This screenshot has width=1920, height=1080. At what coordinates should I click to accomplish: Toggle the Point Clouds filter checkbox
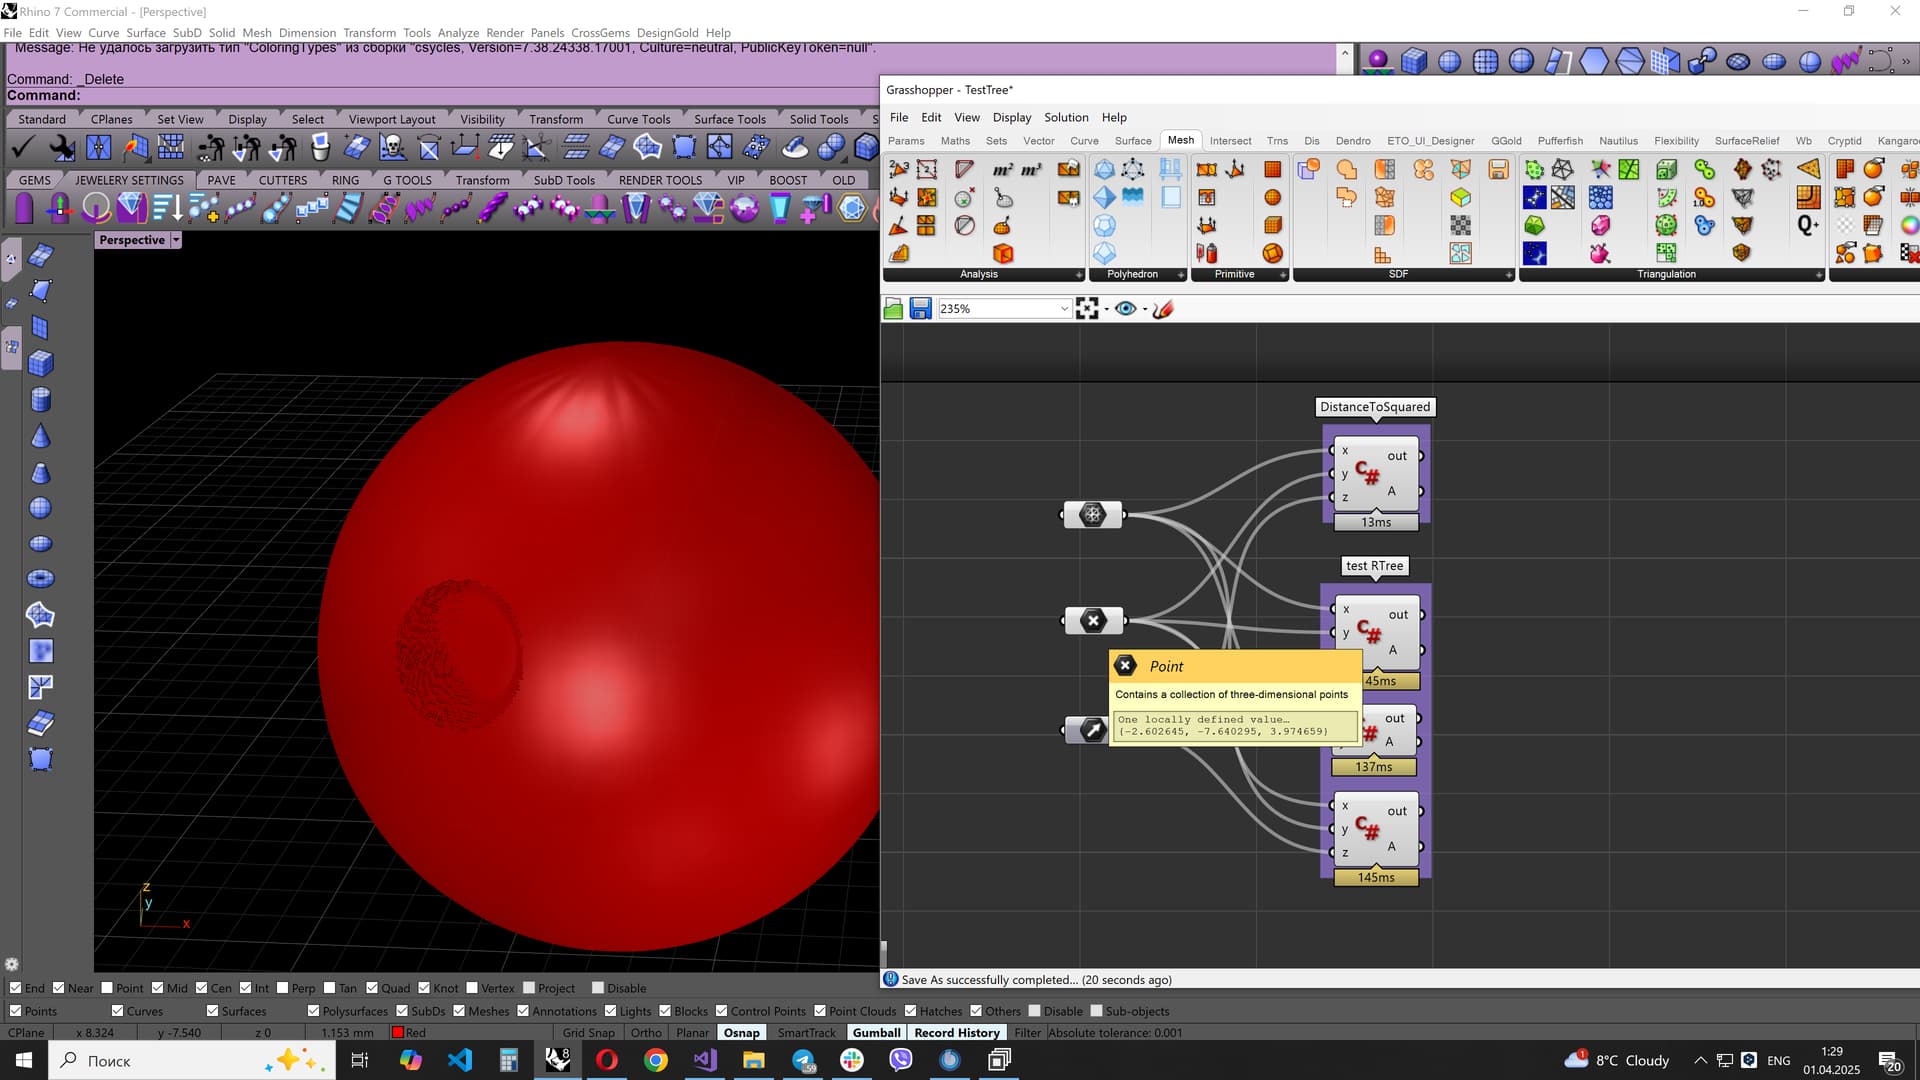tap(820, 1011)
